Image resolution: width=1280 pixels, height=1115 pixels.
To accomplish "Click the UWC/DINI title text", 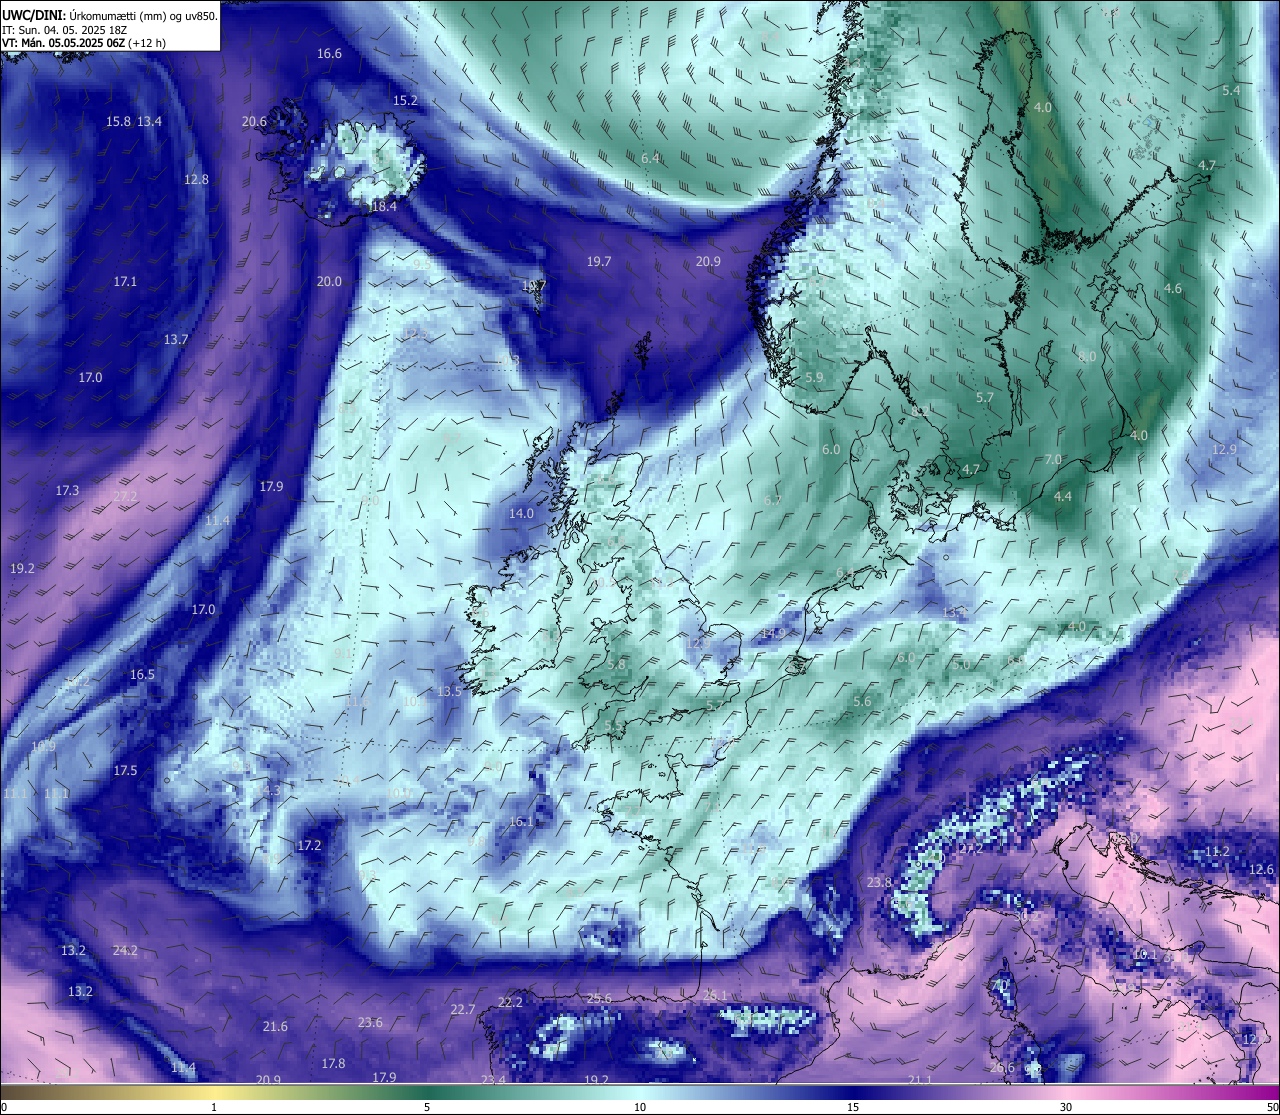I will click(x=110, y=16).
